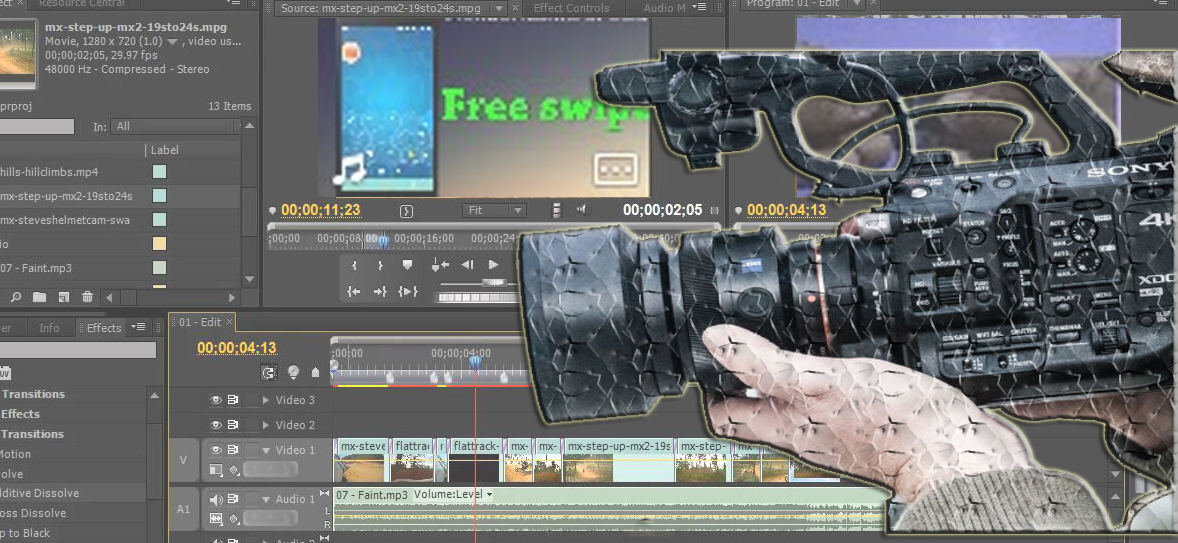The image size is (1178, 543).
Task: Open the Movie info dropdown arrow in Project
Action: pos(172,42)
